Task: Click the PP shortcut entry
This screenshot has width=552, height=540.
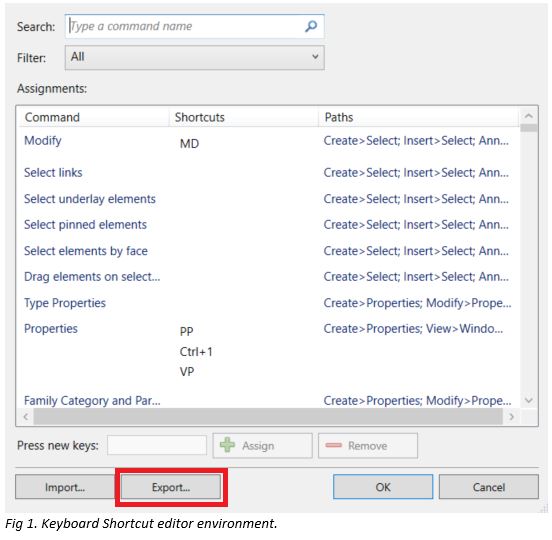Action: tap(187, 331)
